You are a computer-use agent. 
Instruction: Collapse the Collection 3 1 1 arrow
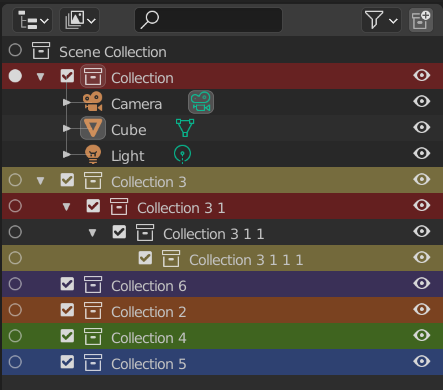click(93, 233)
